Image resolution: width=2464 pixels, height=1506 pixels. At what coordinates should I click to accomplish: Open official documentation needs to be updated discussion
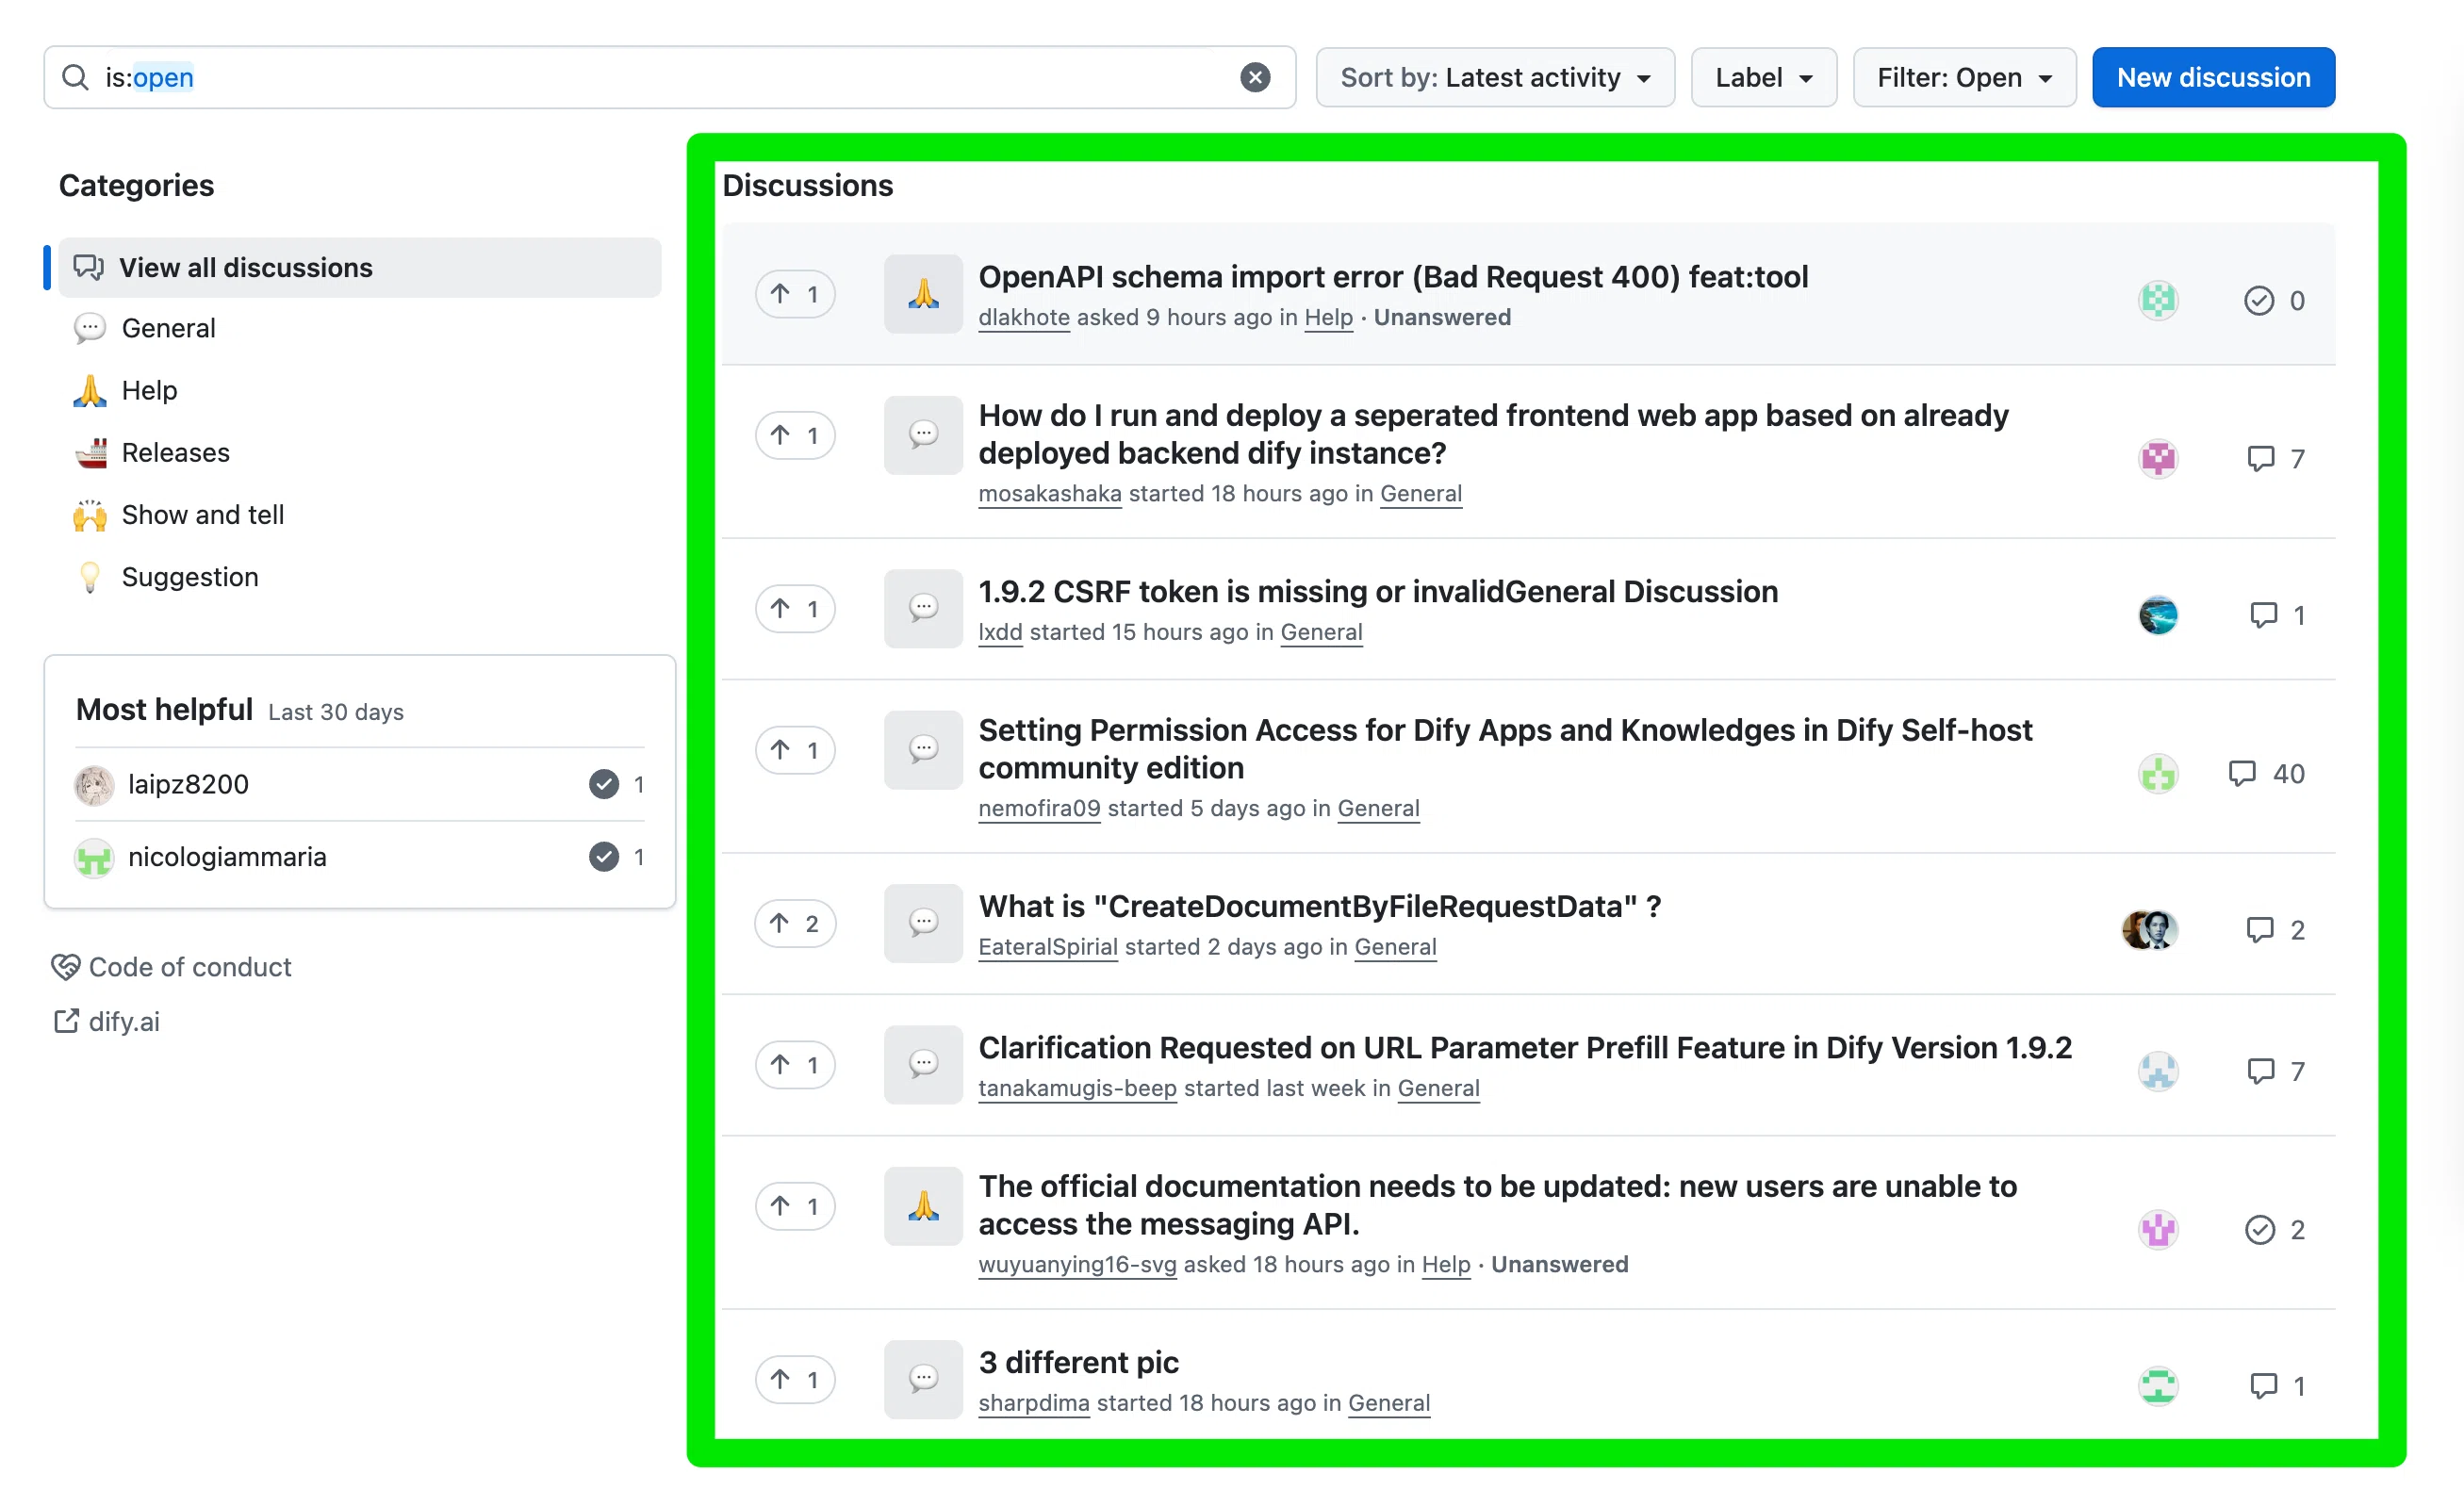click(1497, 1205)
